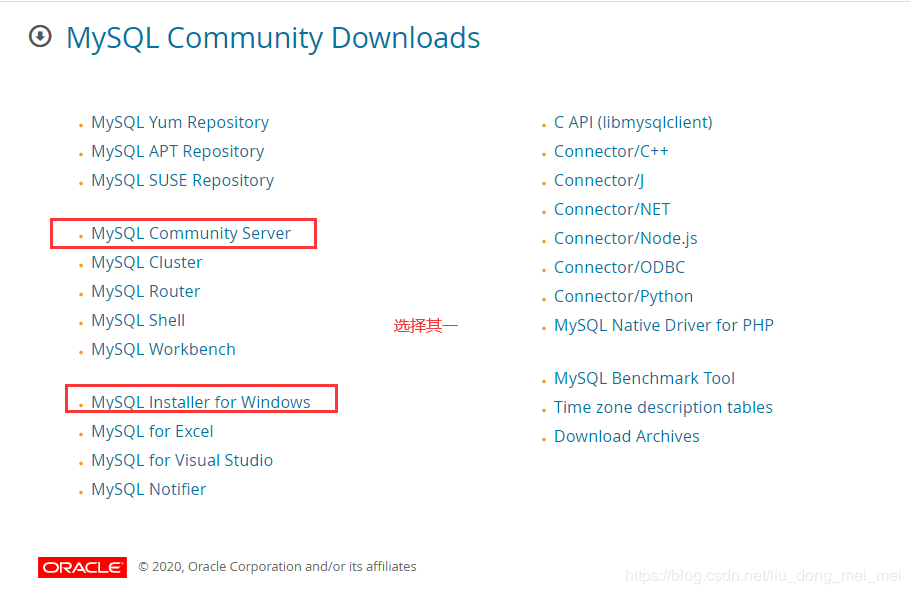The height and width of the screenshot is (594, 910).
Task: Select MySQL Native Driver for PHP
Action: [x=664, y=325]
